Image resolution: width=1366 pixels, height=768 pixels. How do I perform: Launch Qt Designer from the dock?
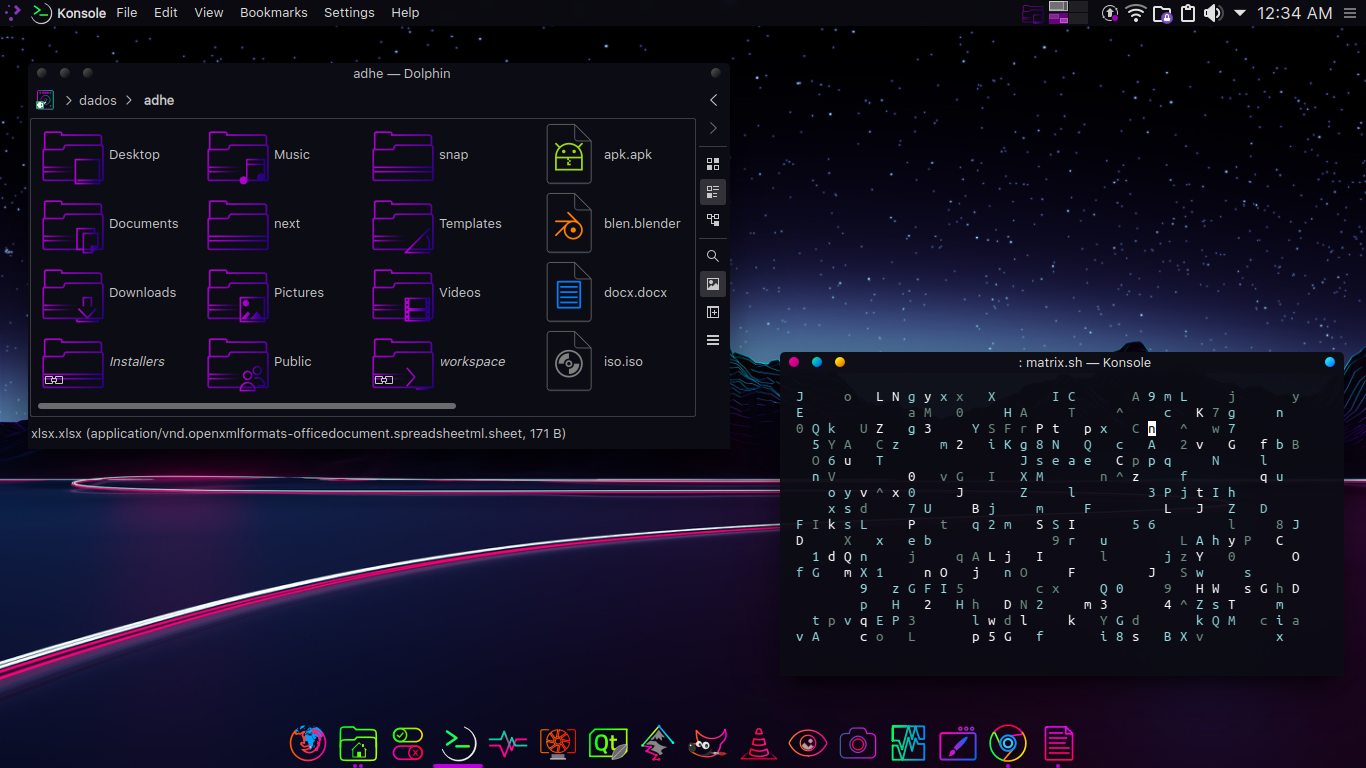tap(608, 743)
